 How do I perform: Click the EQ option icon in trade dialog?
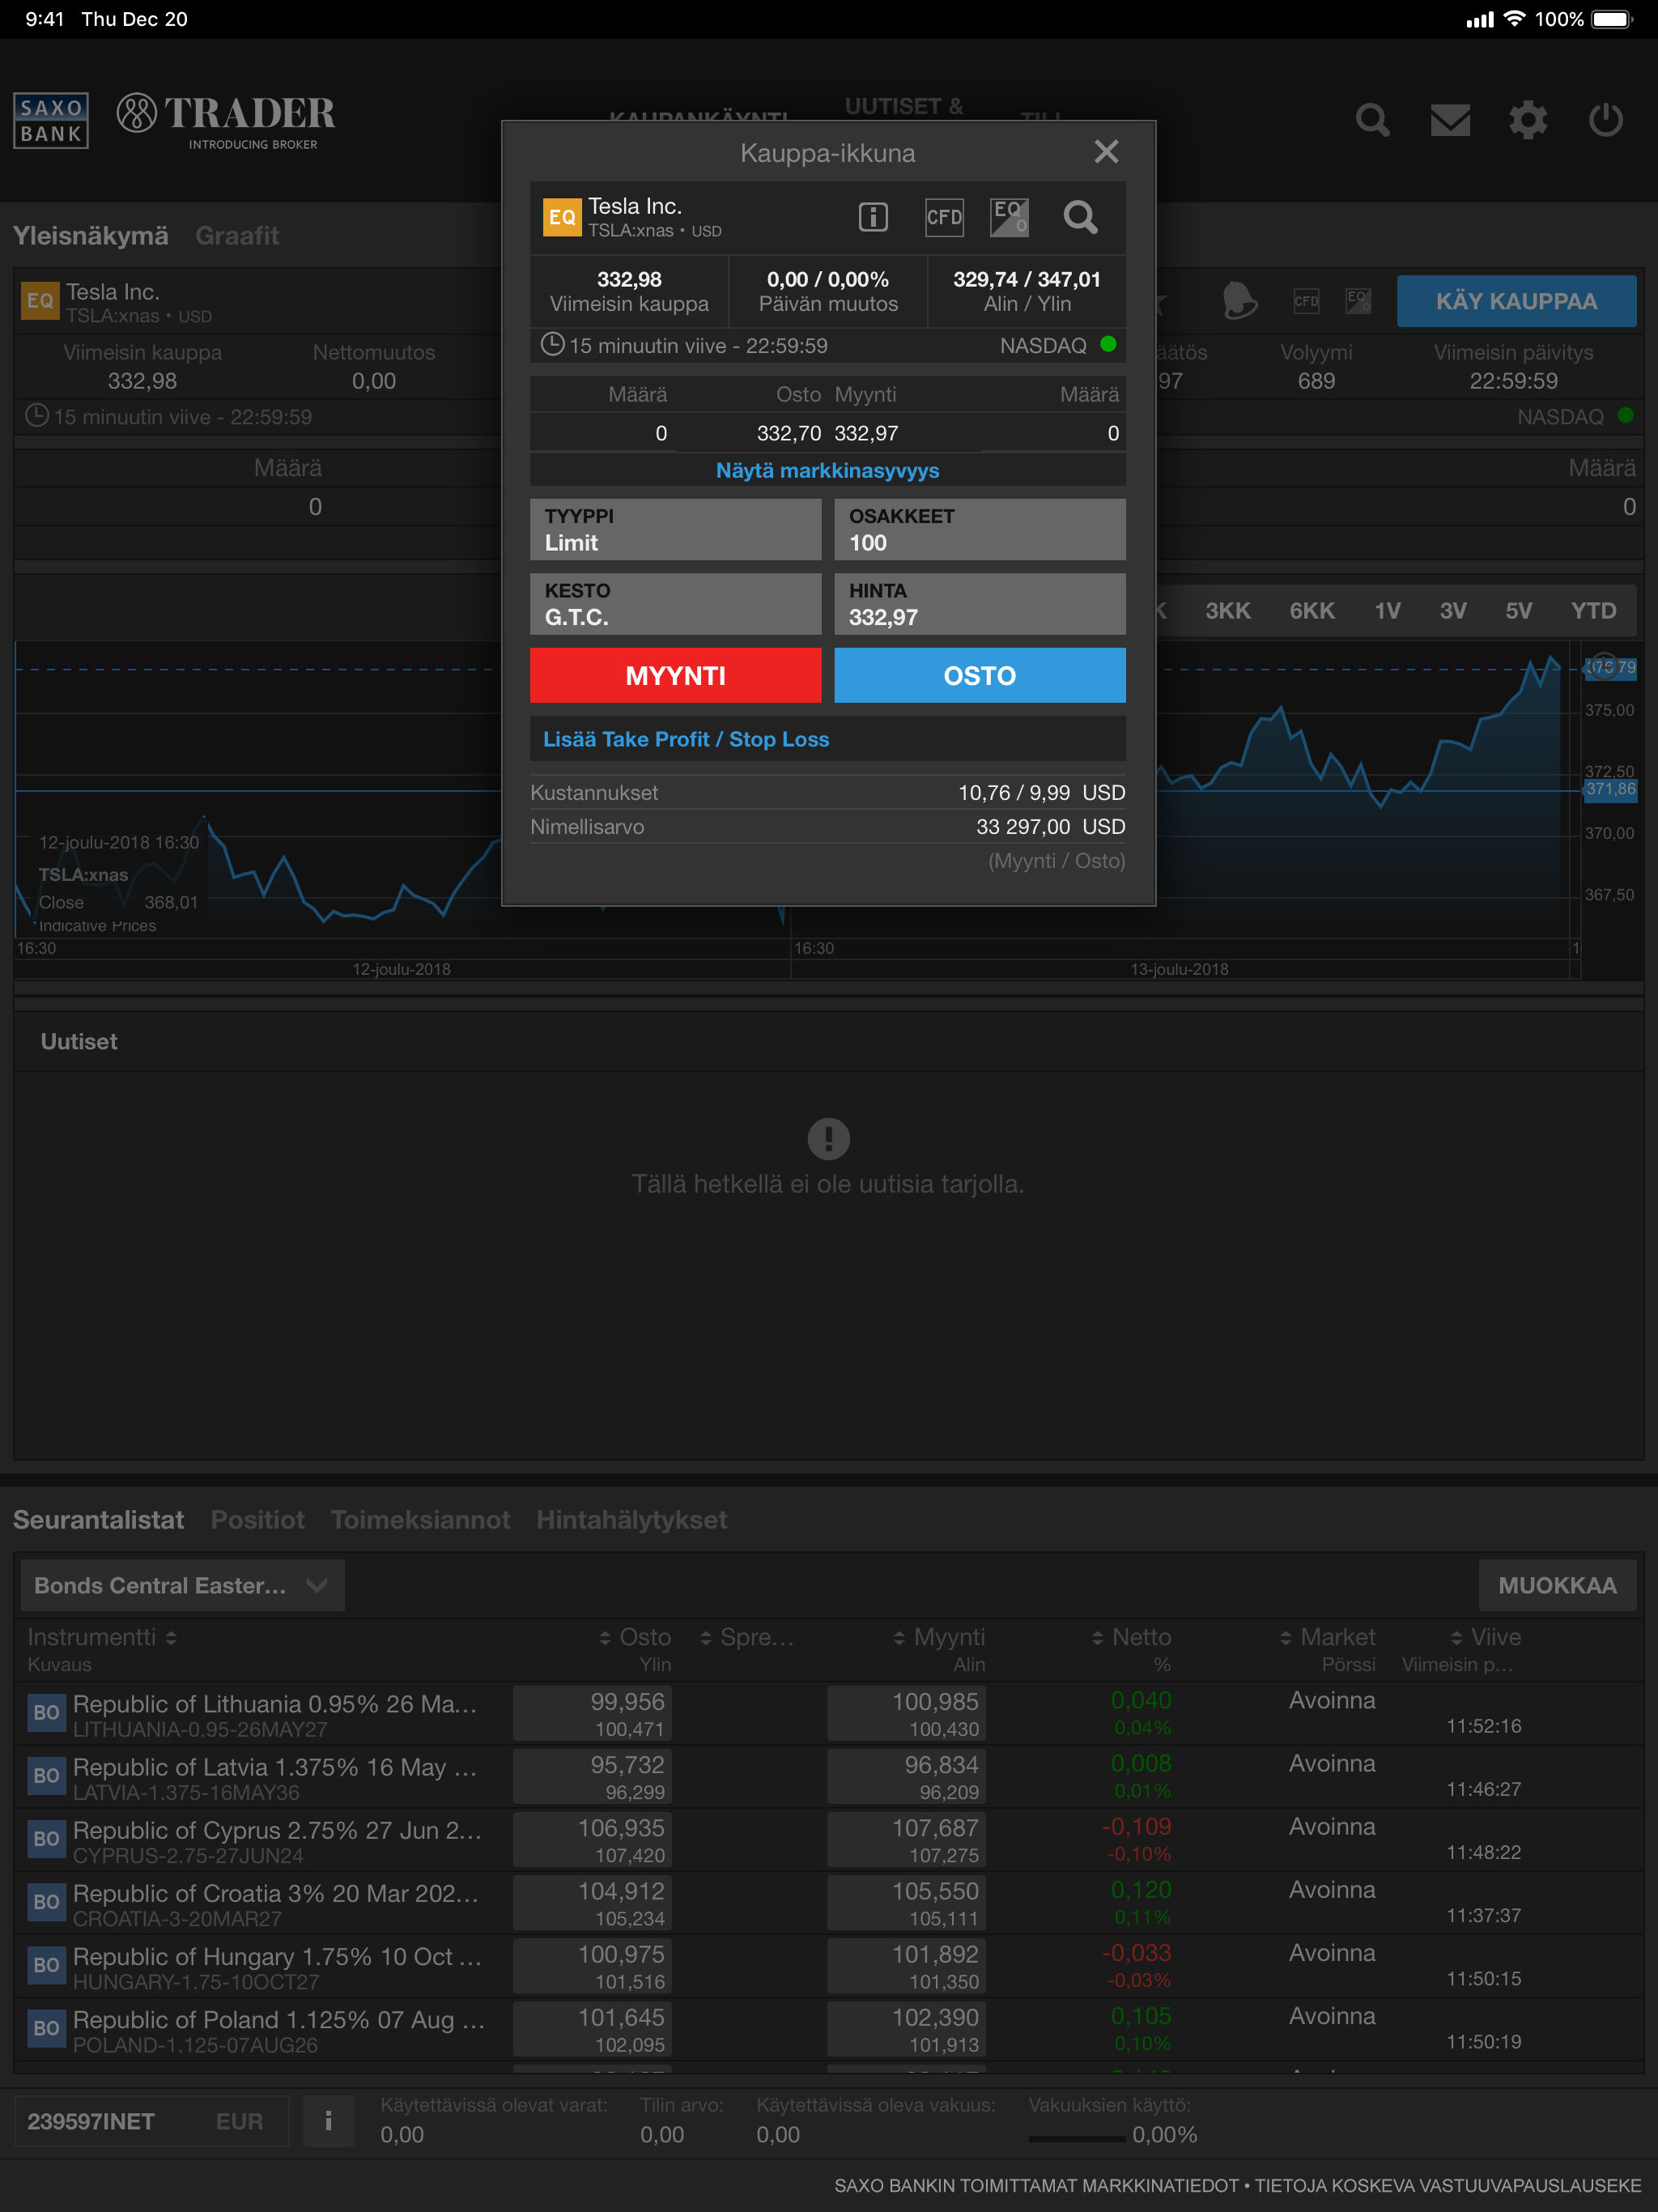[x=1009, y=217]
